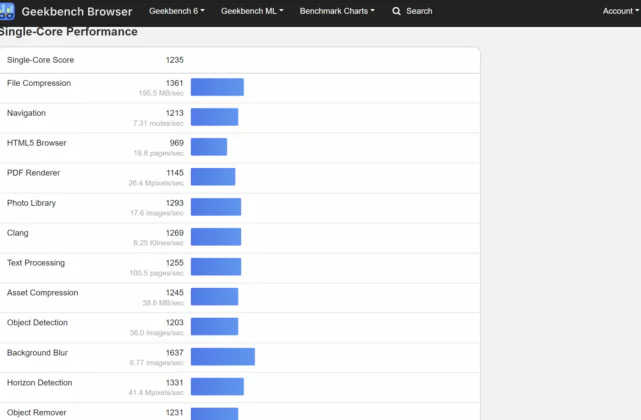The image size is (641, 420).
Task: Click the Object Detection score 1203
Action: point(175,323)
